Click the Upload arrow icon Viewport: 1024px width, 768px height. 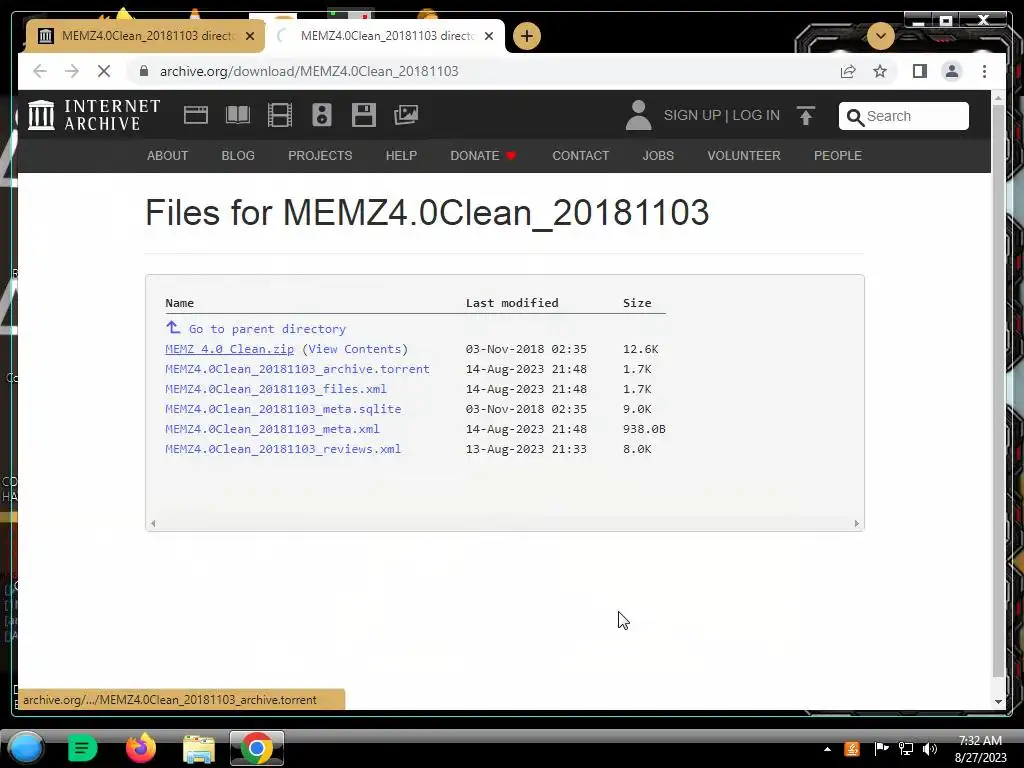tap(806, 116)
